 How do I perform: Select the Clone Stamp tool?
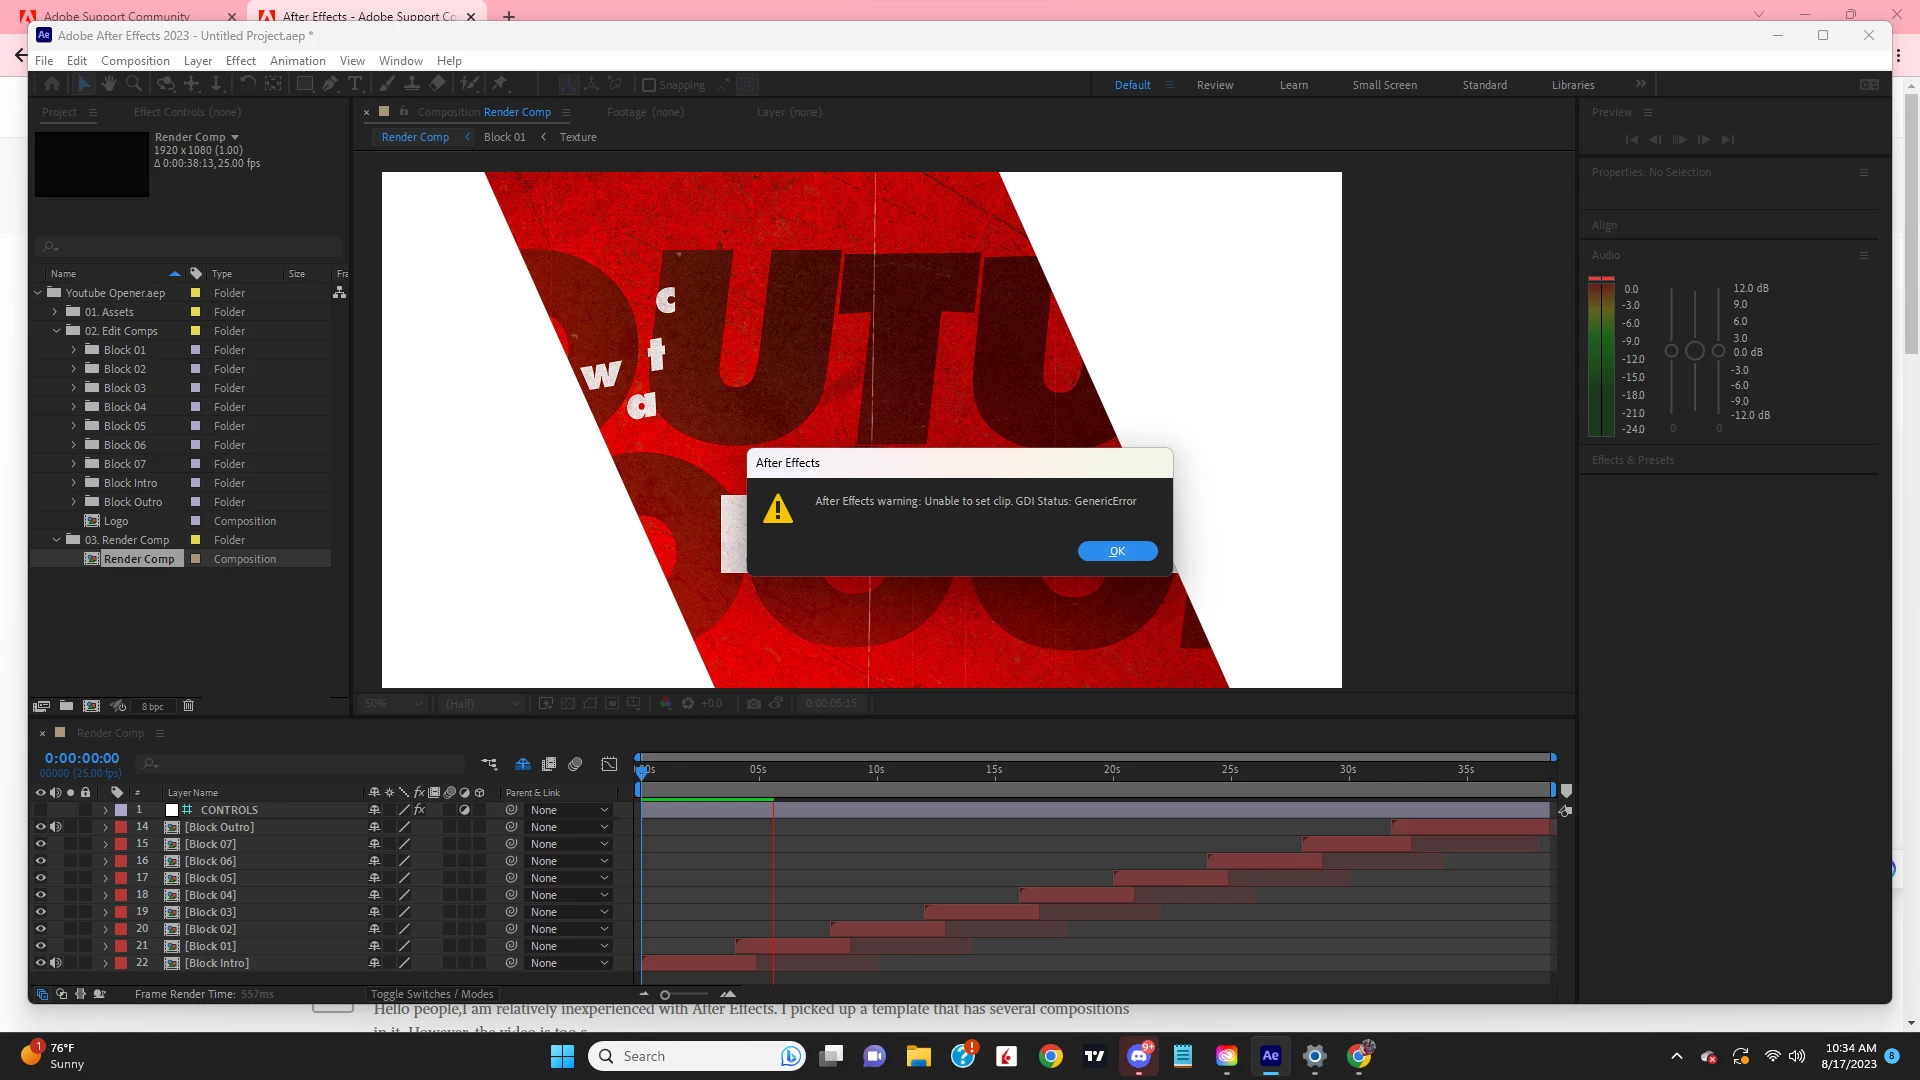tap(411, 85)
